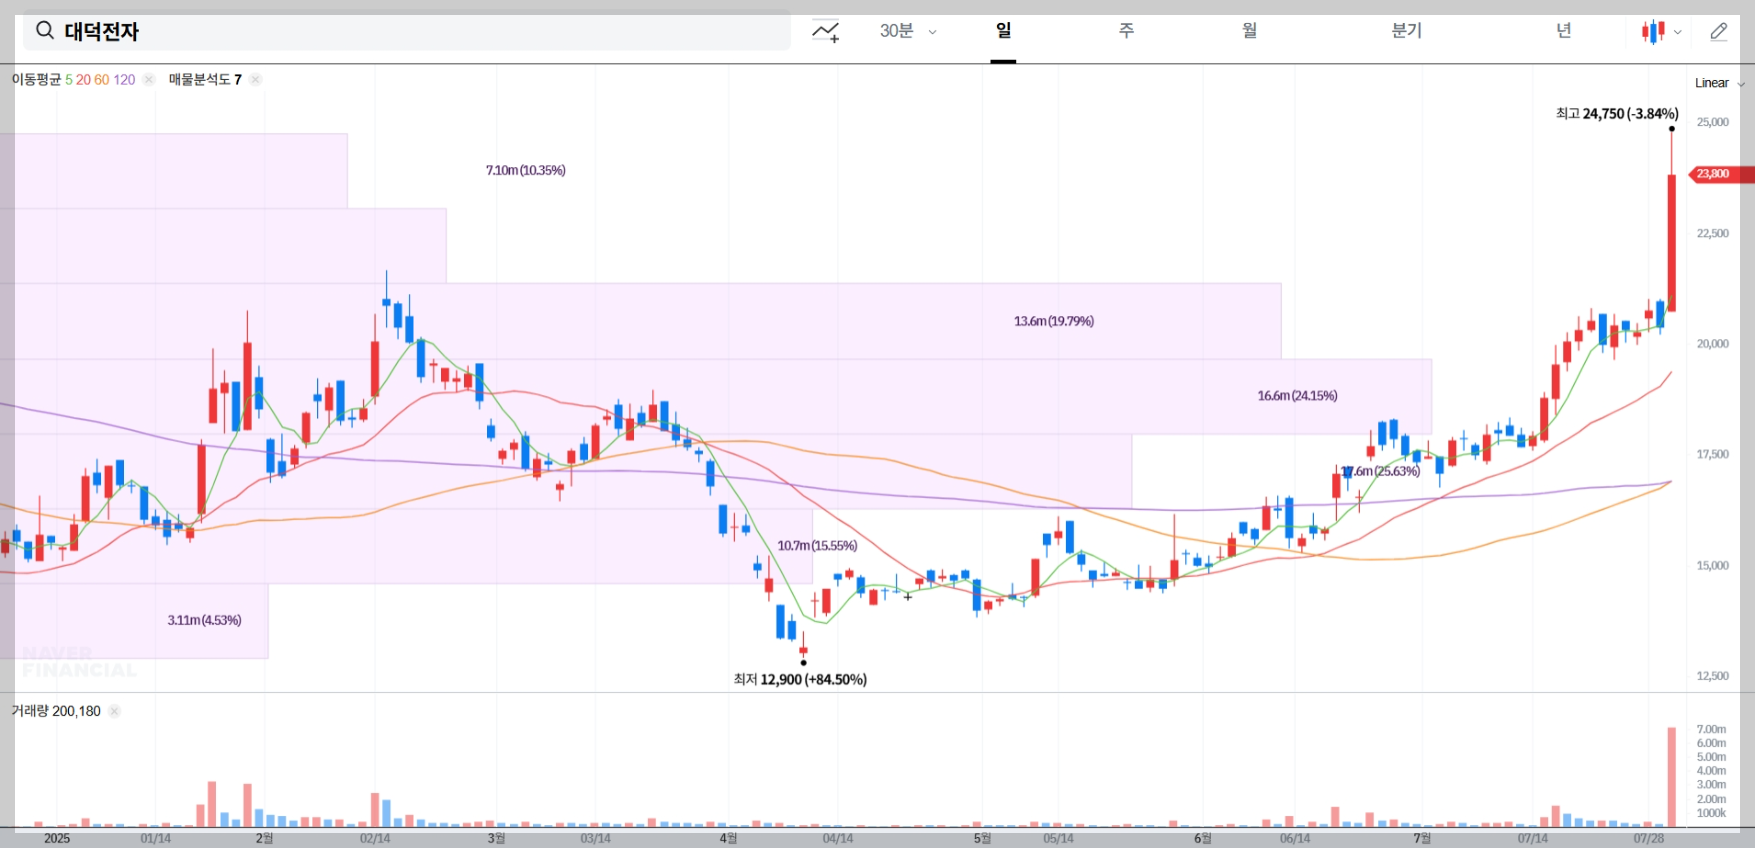Screen dimensions: 1755x848
Task: Open the candlestick chart type selector
Action: (x=1661, y=32)
